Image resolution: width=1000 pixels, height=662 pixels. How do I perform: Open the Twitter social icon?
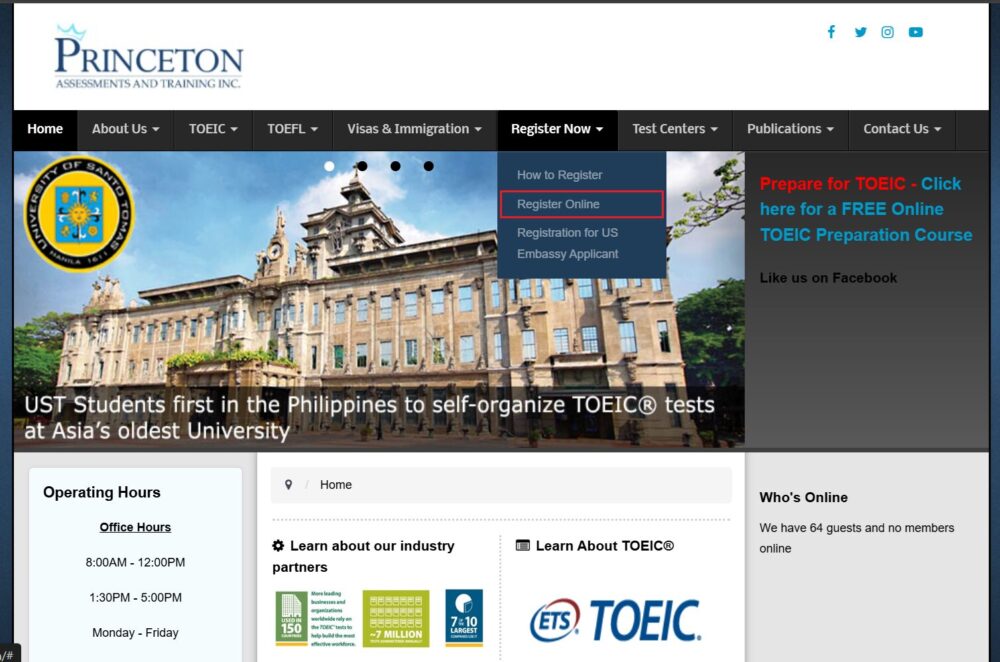860,32
